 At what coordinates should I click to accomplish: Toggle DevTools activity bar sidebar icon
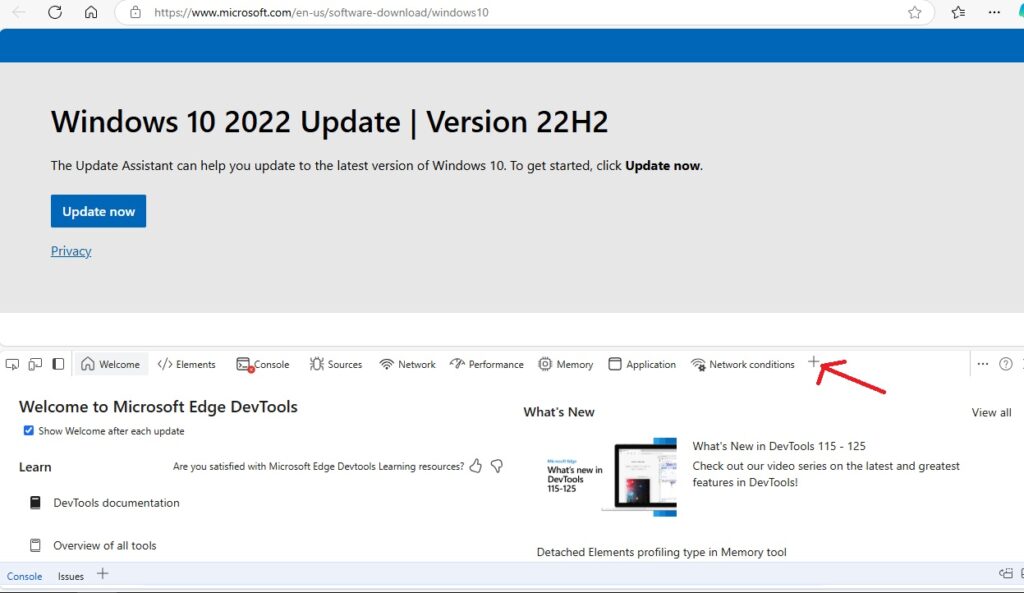click(58, 364)
